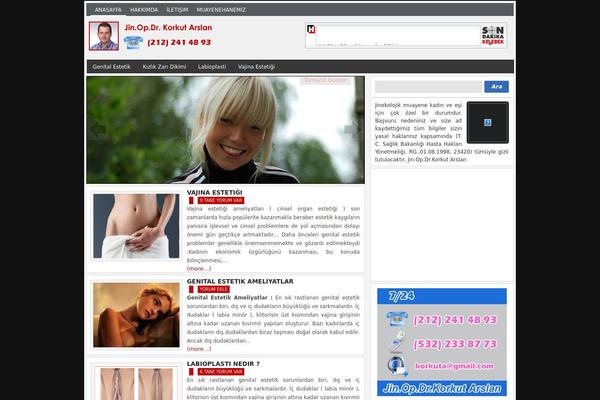Click the blonde woman slider image
Viewport: 600px width, 400px height.
(225, 130)
